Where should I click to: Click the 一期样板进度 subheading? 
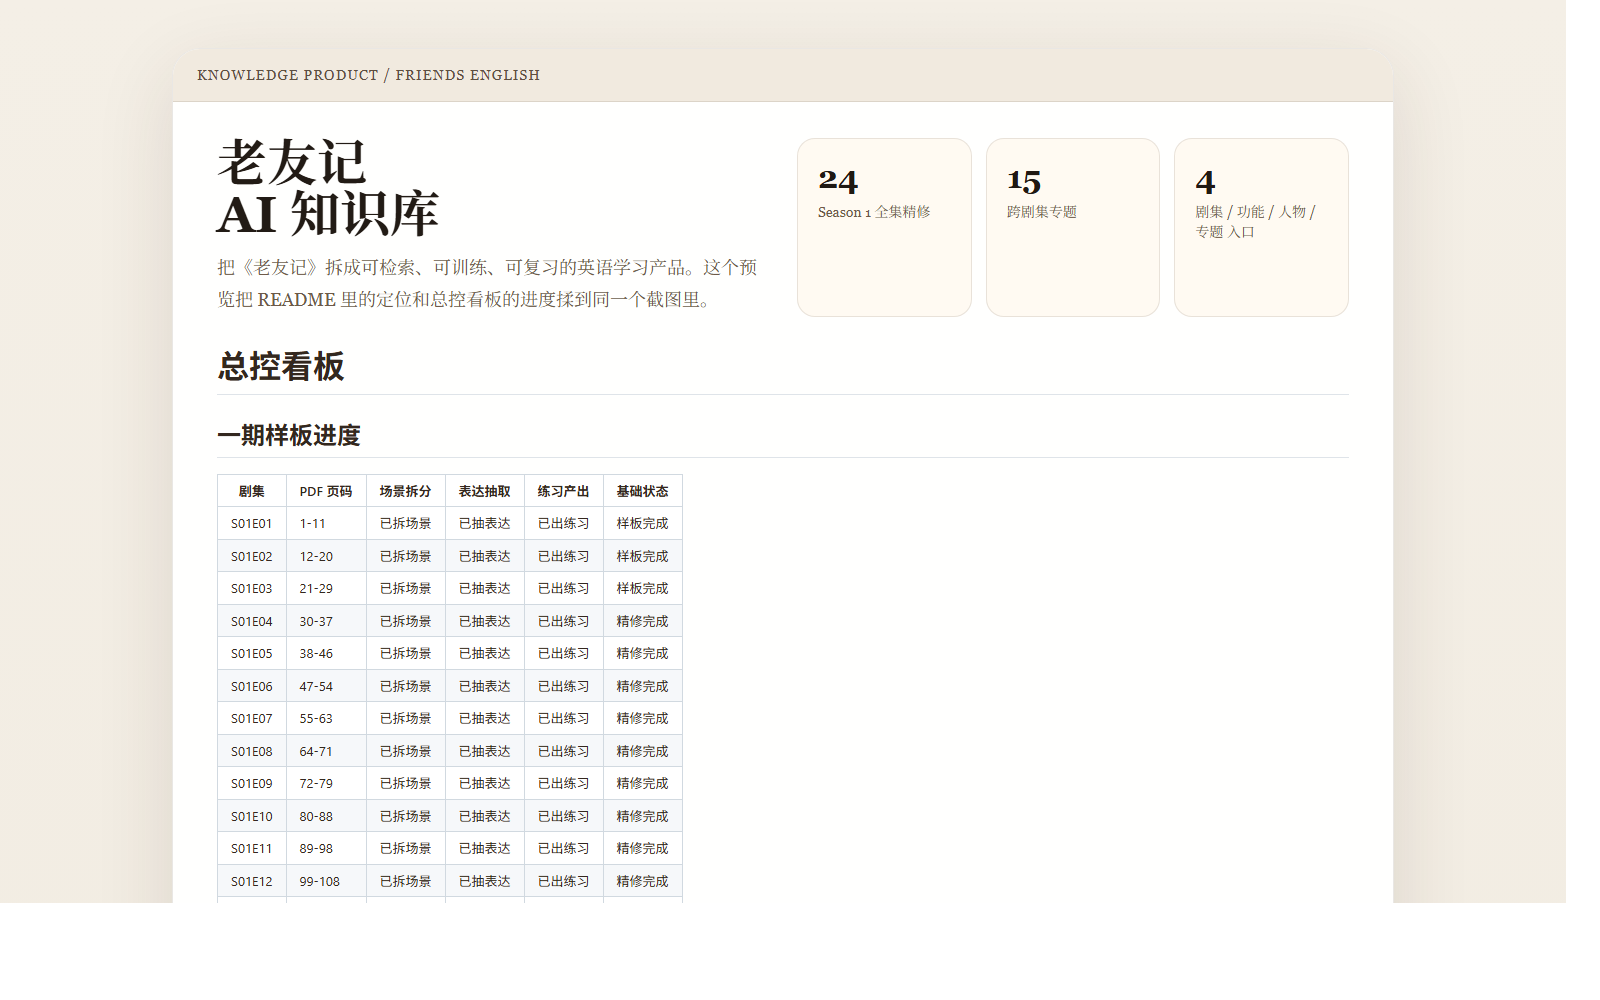(x=289, y=435)
